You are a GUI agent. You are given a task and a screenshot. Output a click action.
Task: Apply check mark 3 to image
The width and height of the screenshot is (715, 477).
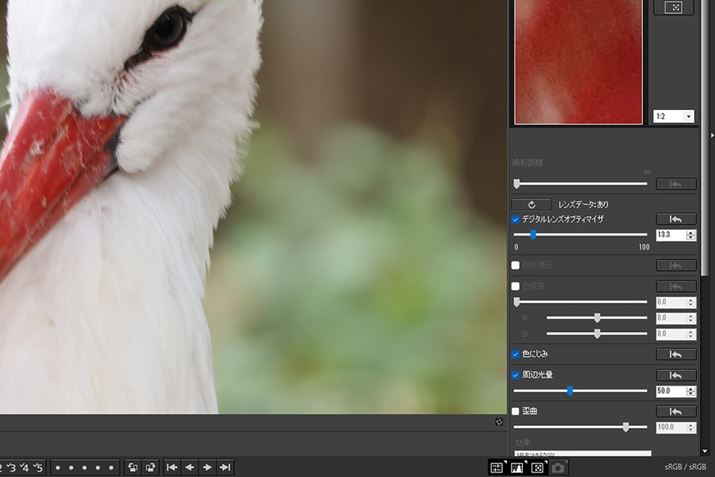pyautogui.click(x=11, y=467)
